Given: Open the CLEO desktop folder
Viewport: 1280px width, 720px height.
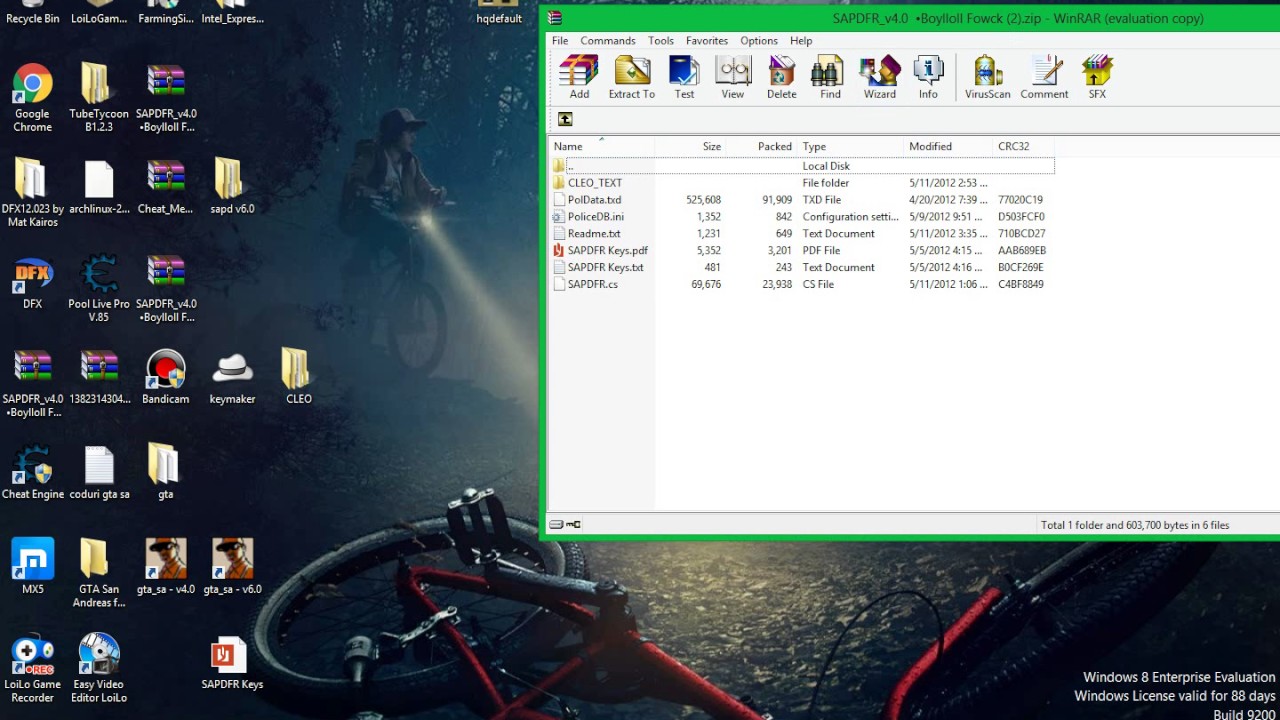Looking at the screenshot, I should (298, 377).
